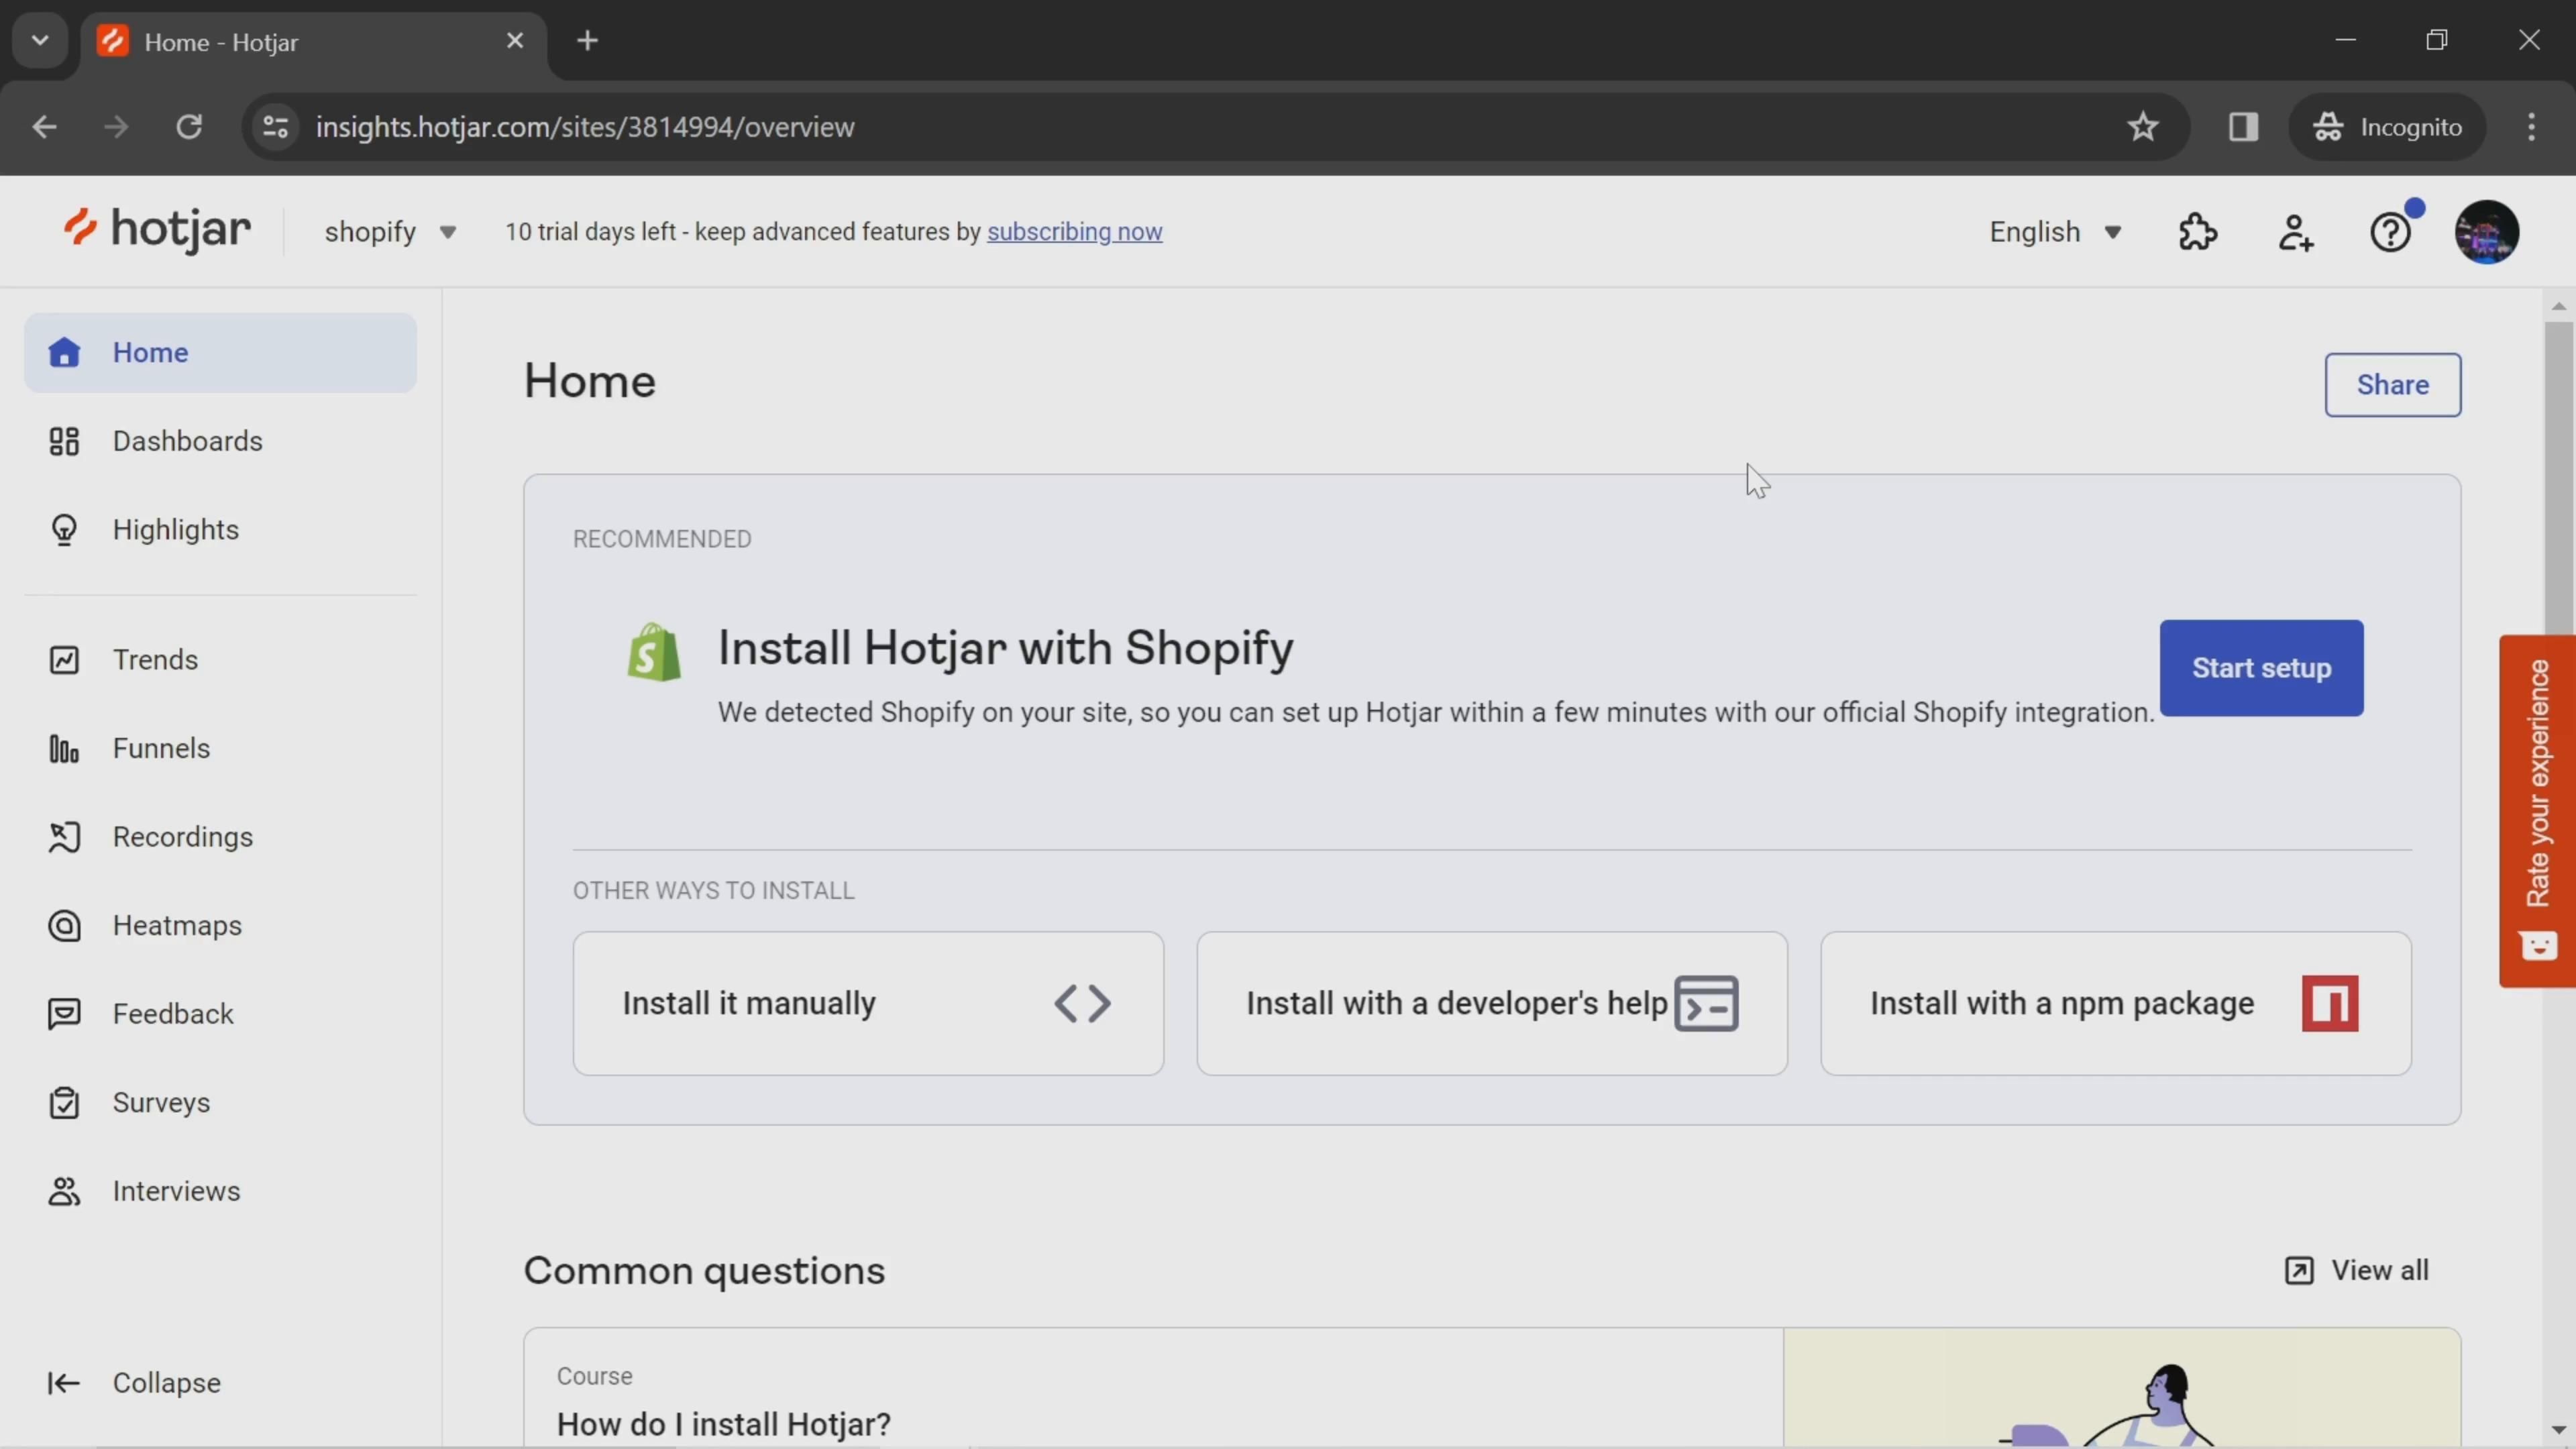Expand the shopify site dropdown
The image size is (2576, 1449).
click(x=390, y=232)
